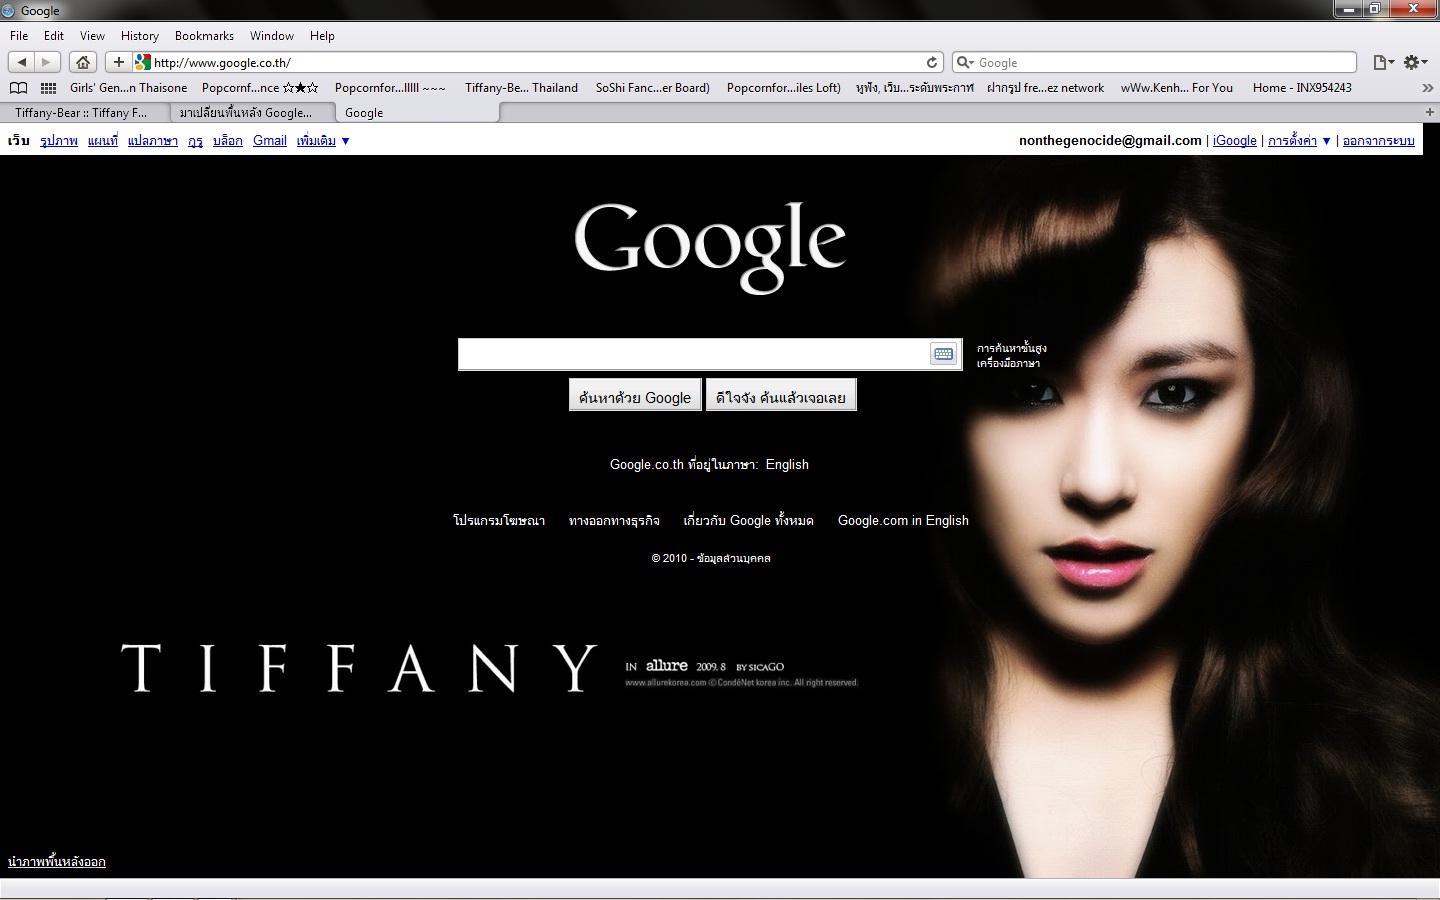1440x900 pixels.
Task: Open a new tab with the tab bar plus
Action: click(x=1429, y=112)
